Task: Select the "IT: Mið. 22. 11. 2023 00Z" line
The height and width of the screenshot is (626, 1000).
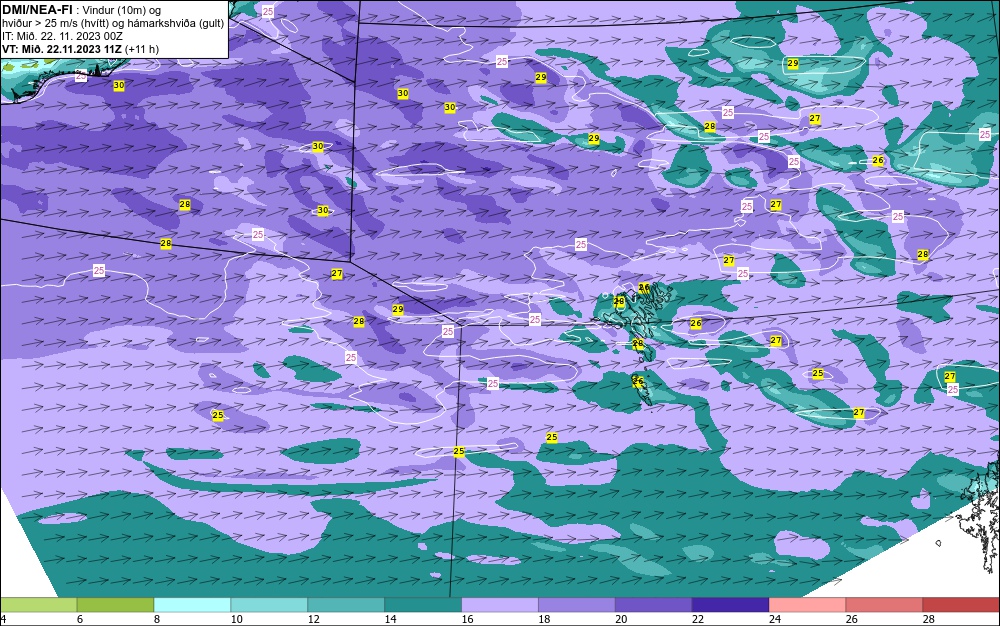Action: coord(62,36)
